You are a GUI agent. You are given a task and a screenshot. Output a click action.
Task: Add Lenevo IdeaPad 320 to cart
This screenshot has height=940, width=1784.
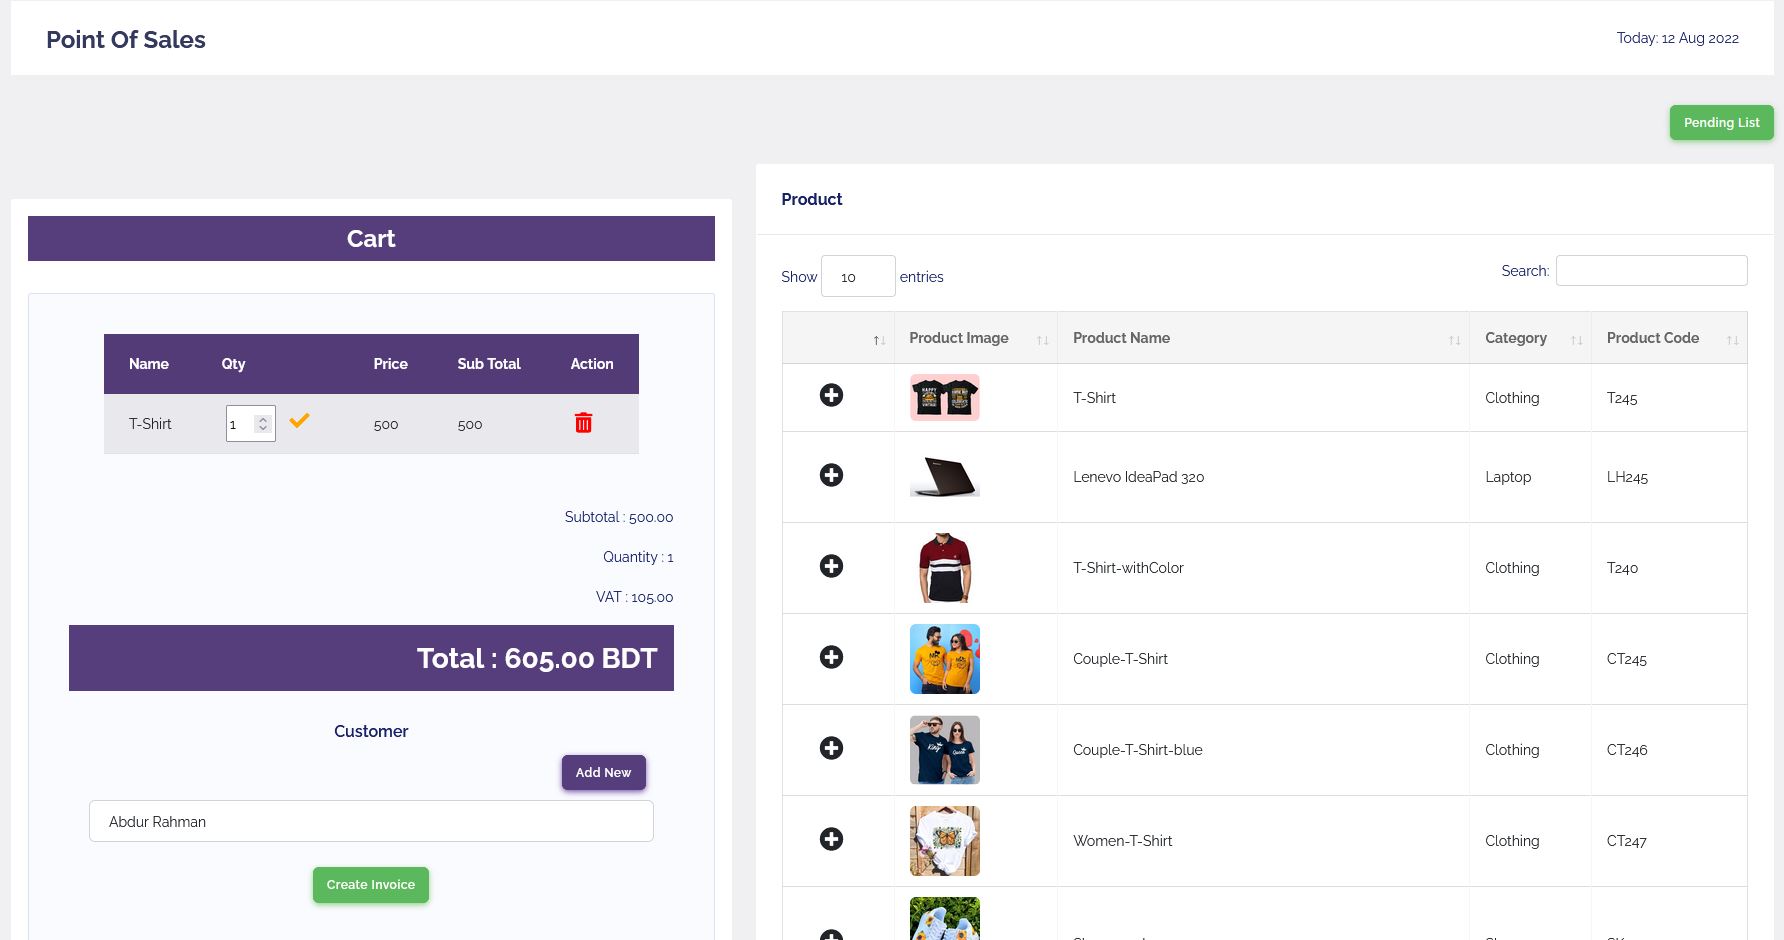[x=831, y=475]
